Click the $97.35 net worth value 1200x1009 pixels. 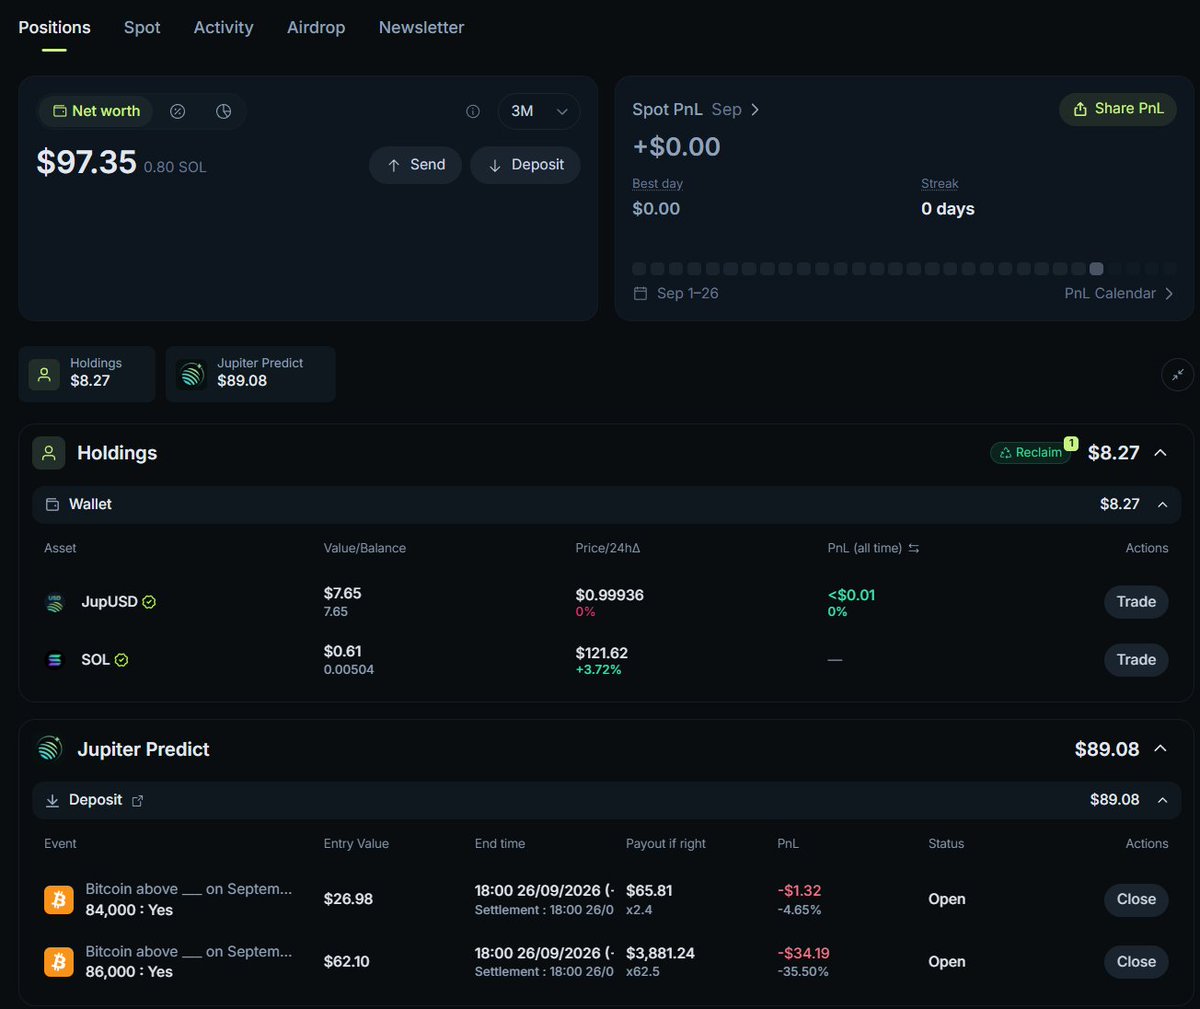point(86,162)
